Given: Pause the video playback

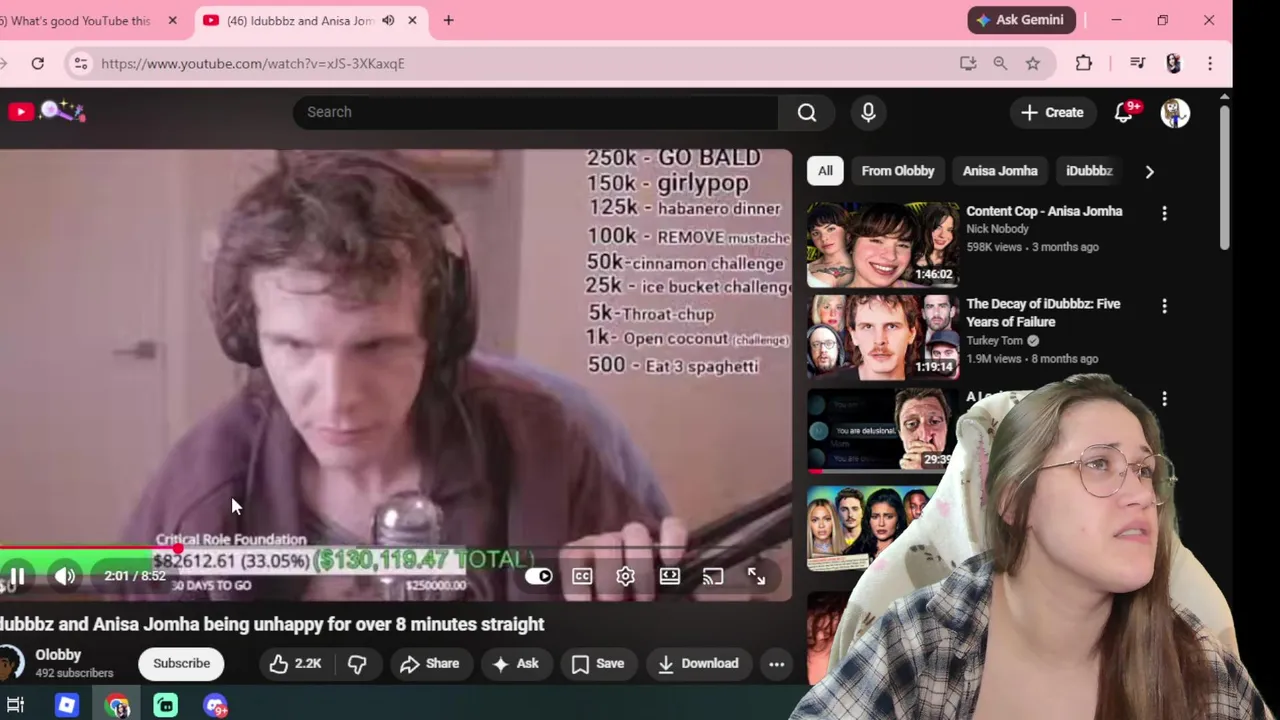Looking at the screenshot, I should point(17,576).
